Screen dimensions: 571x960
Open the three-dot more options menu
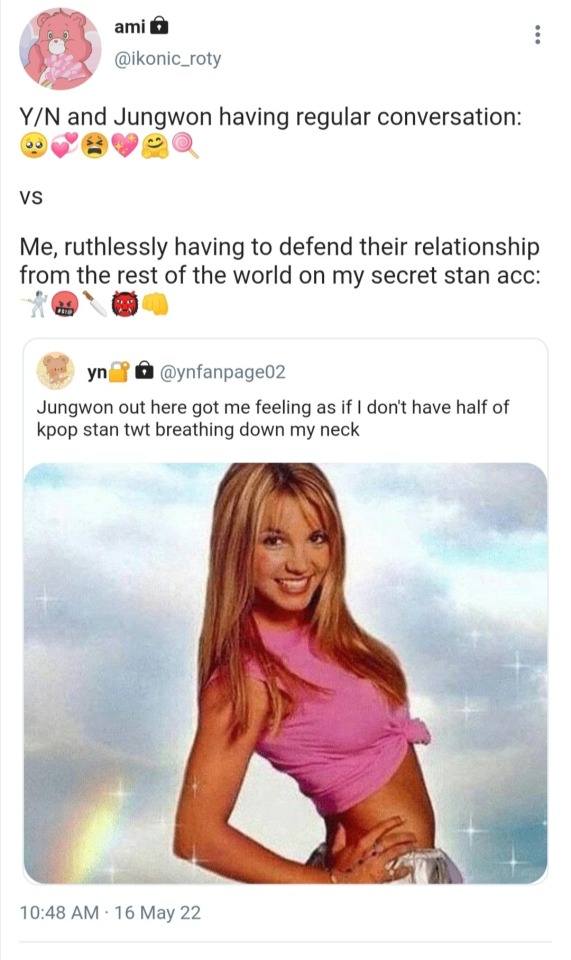coord(537,35)
